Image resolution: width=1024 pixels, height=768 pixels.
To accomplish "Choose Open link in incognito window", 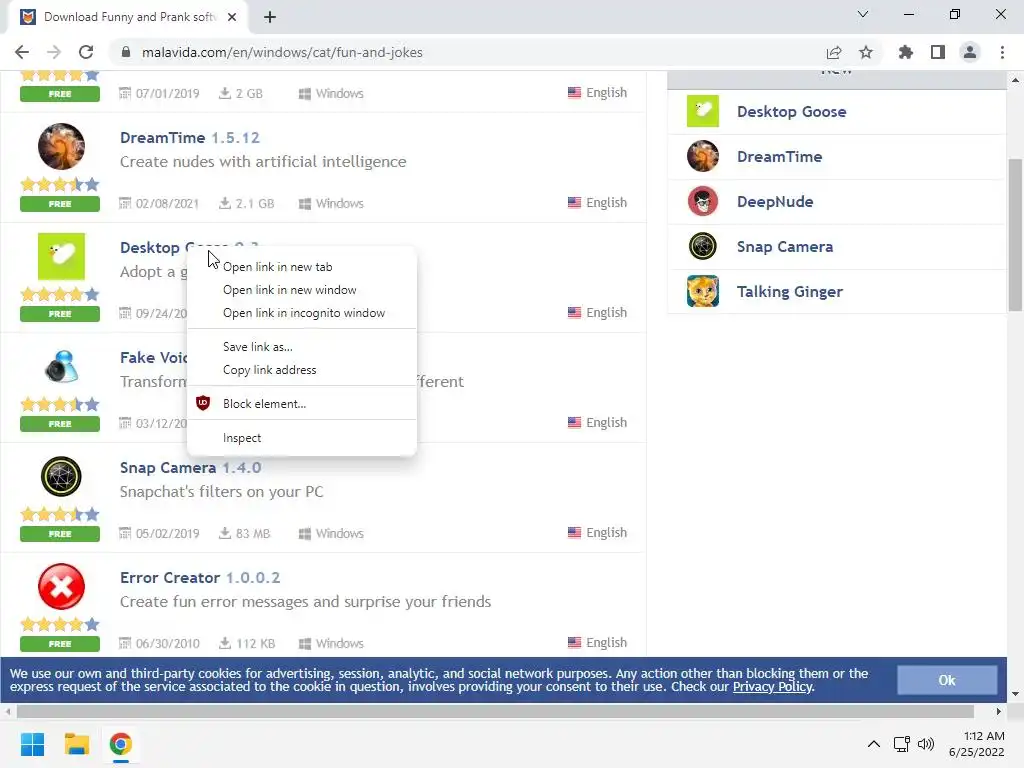I will pyautogui.click(x=302, y=313).
